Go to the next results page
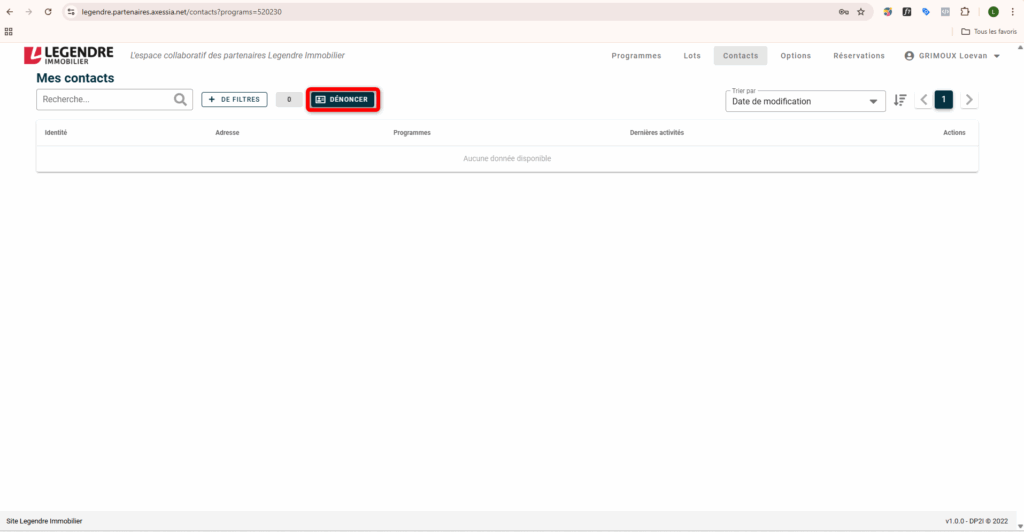The height and width of the screenshot is (532, 1024). [968, 100]
